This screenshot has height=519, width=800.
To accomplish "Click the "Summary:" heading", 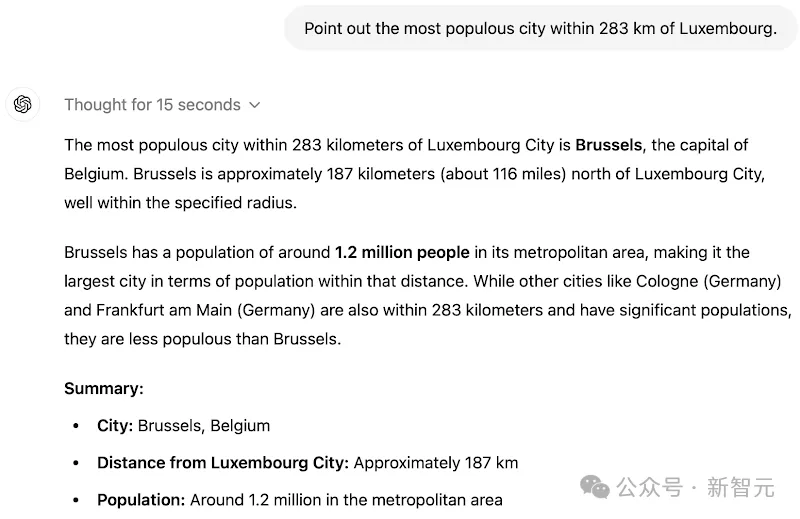I will [104, 388].
